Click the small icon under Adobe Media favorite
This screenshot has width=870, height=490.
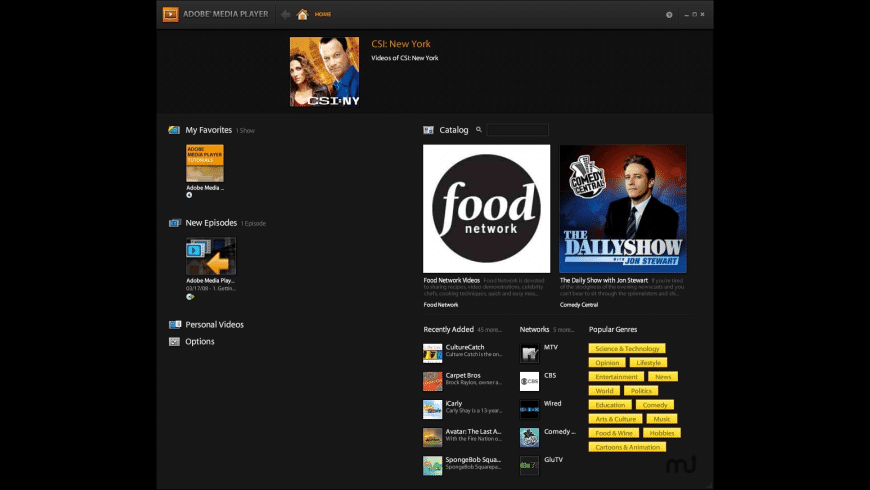point(189,195)
